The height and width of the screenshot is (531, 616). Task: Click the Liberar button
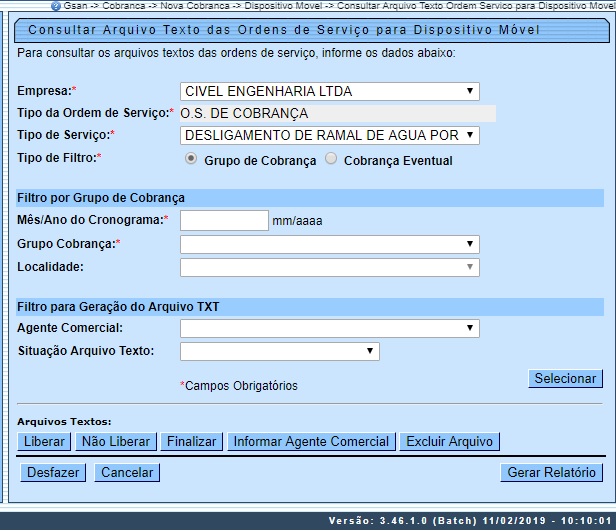pyautogui.click(x=44, y=441)
